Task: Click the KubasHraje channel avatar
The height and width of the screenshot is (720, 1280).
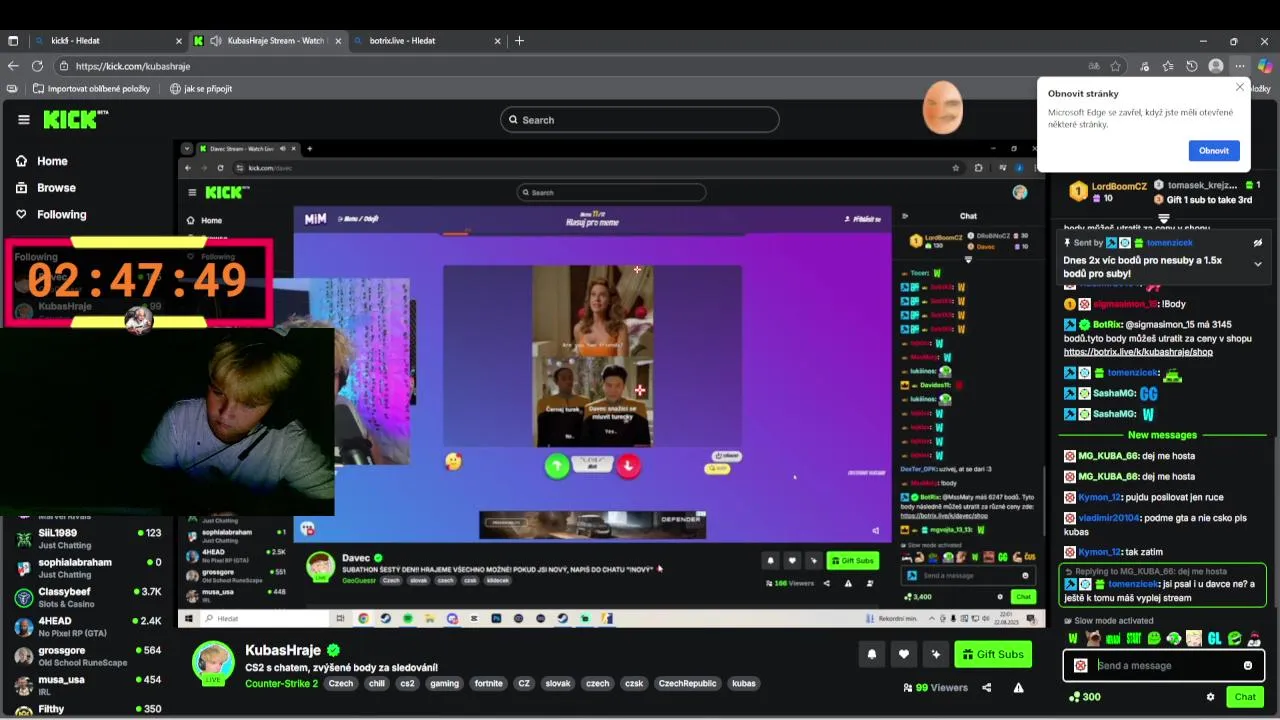Action: (x=213, y=662)
